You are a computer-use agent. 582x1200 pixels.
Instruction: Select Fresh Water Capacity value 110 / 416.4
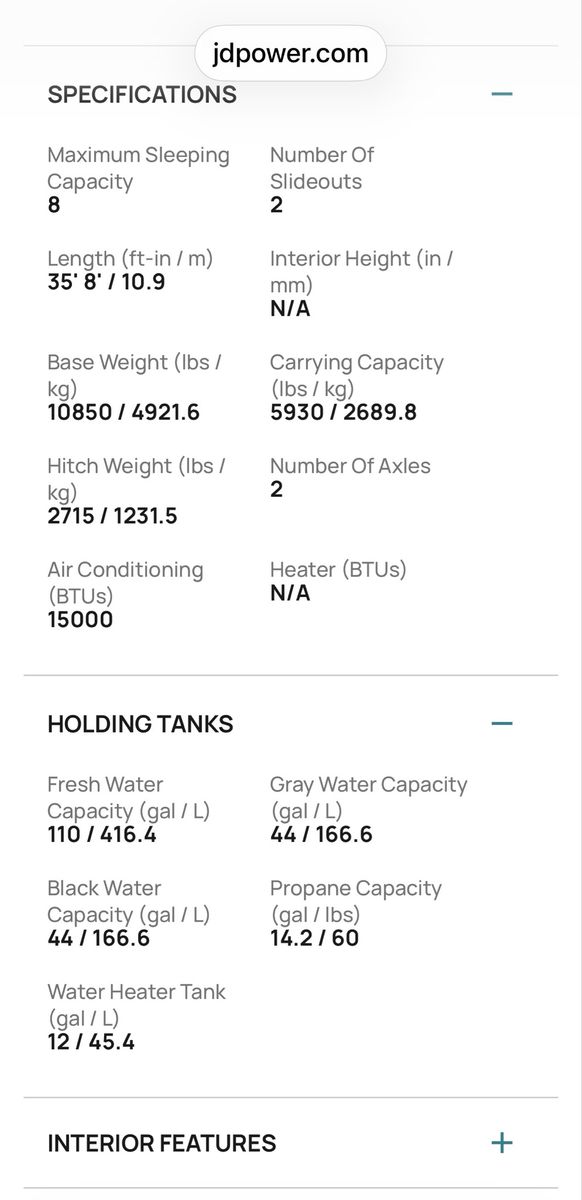point(102,835)
